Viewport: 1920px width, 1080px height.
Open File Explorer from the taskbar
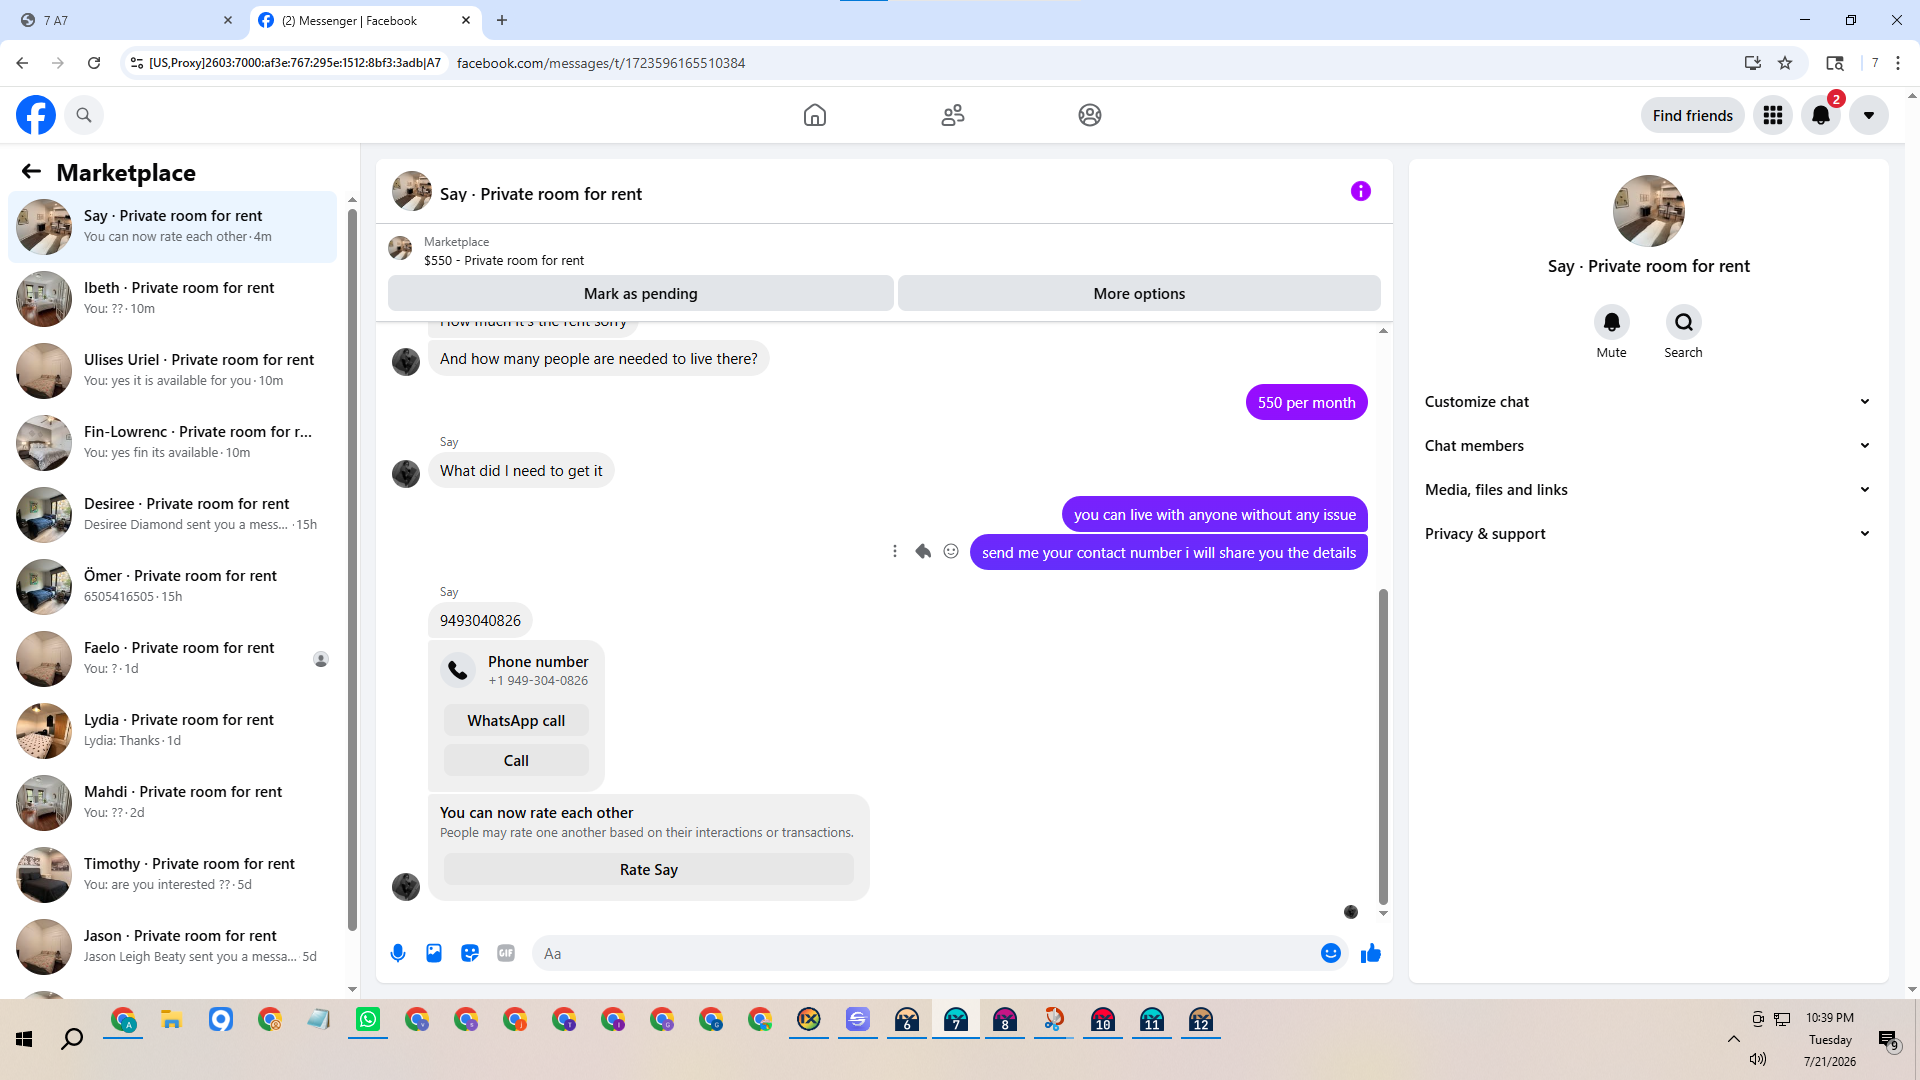(x=172, y=1020)
